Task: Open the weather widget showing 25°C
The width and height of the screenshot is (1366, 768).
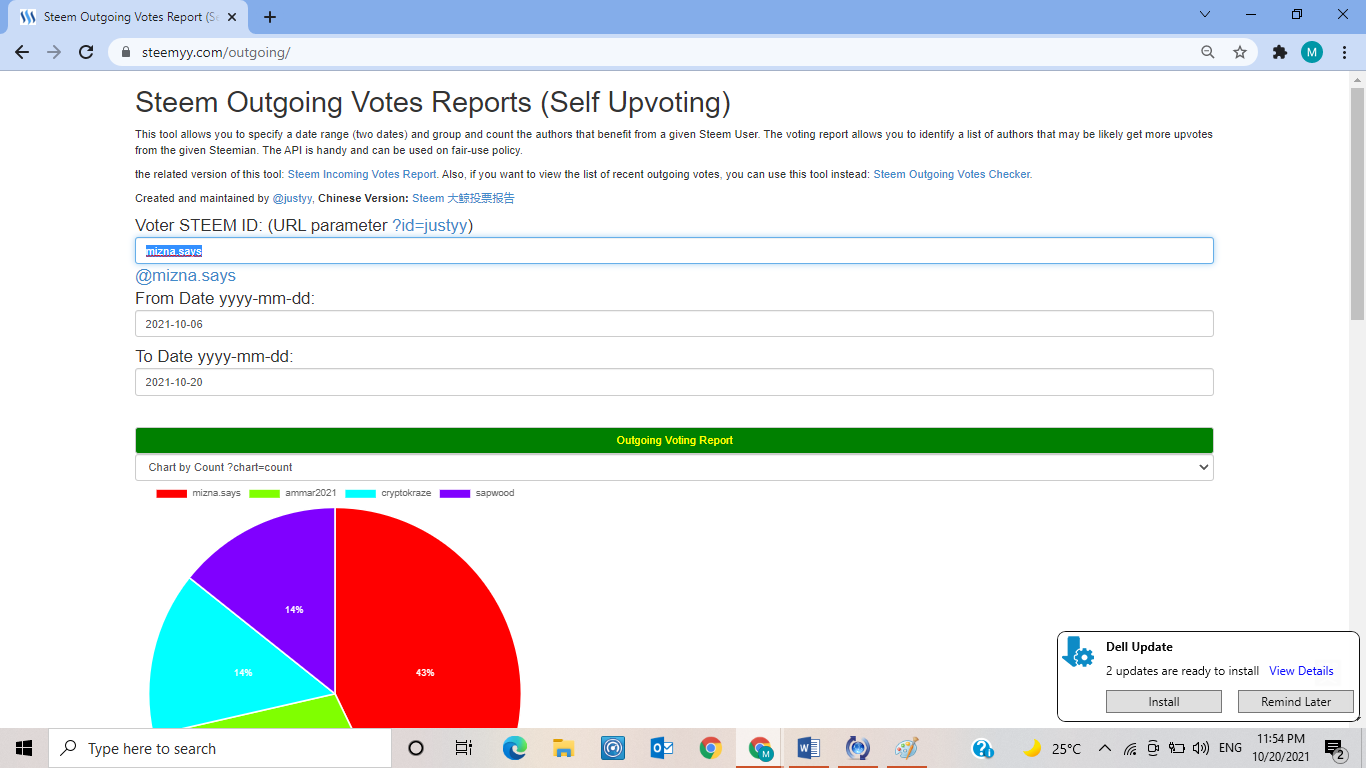Action: [1051, 748]
